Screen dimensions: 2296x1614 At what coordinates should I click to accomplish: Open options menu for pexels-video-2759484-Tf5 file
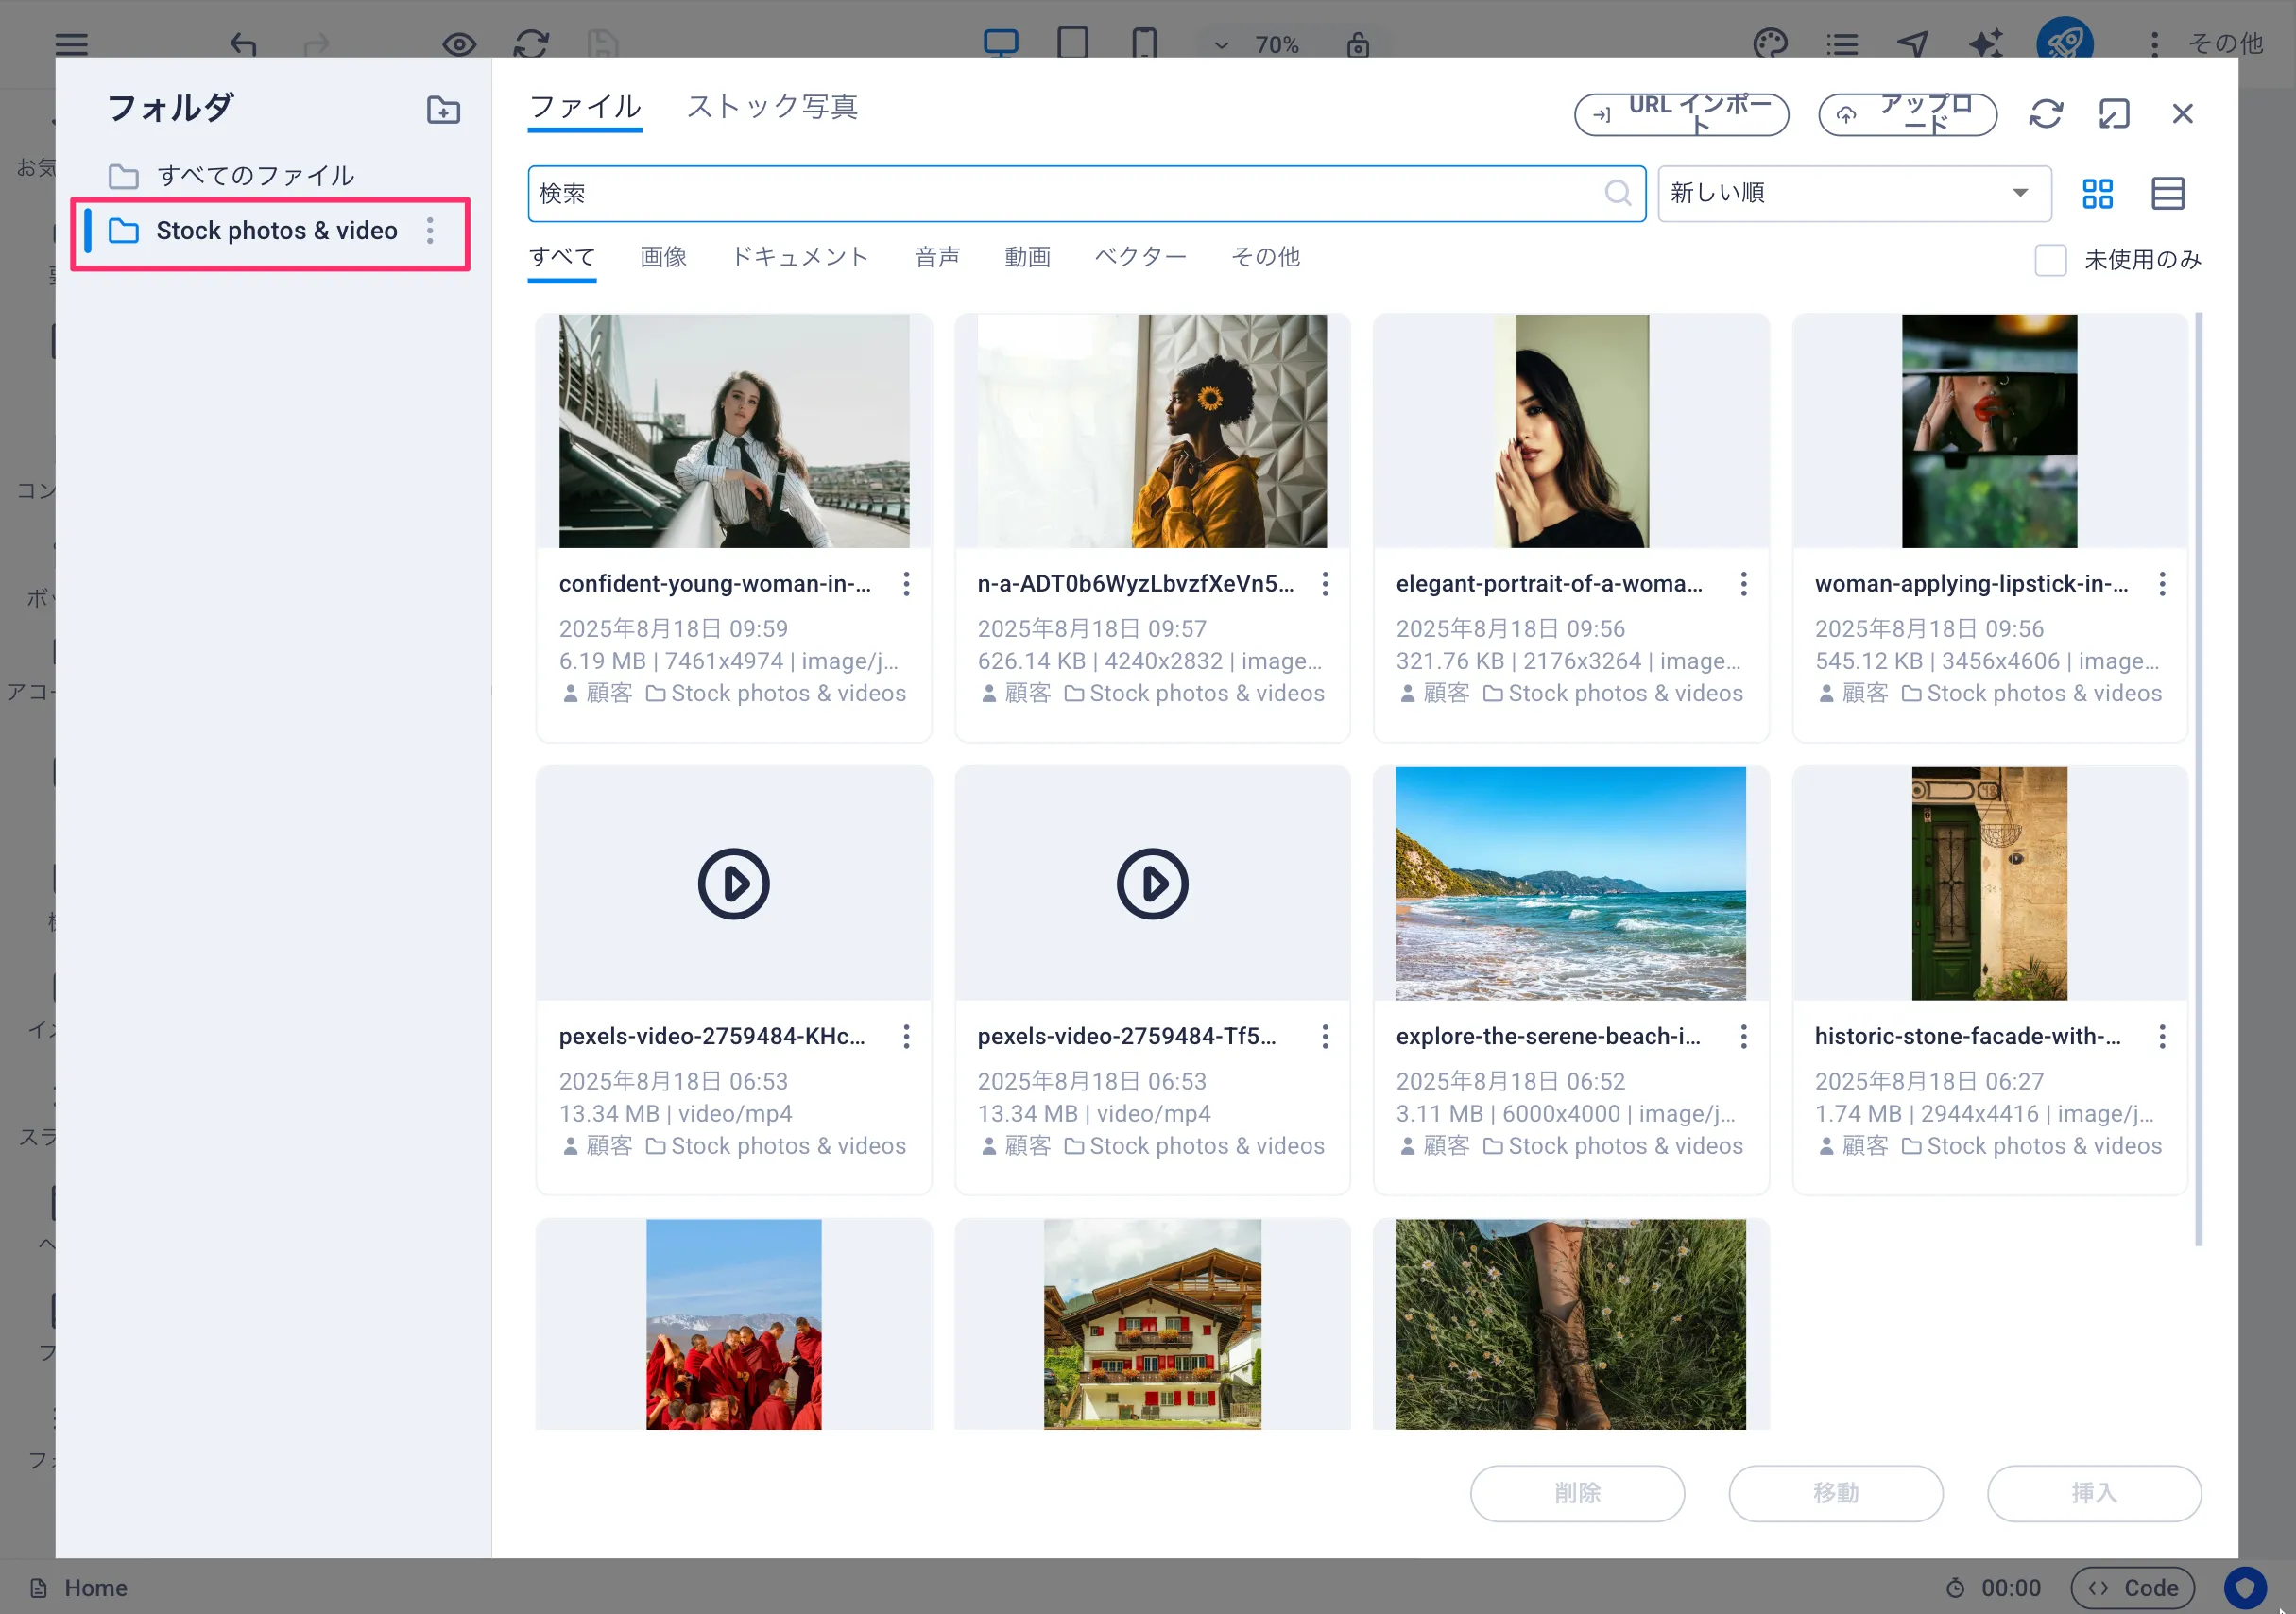[x=1325, y=1037]
